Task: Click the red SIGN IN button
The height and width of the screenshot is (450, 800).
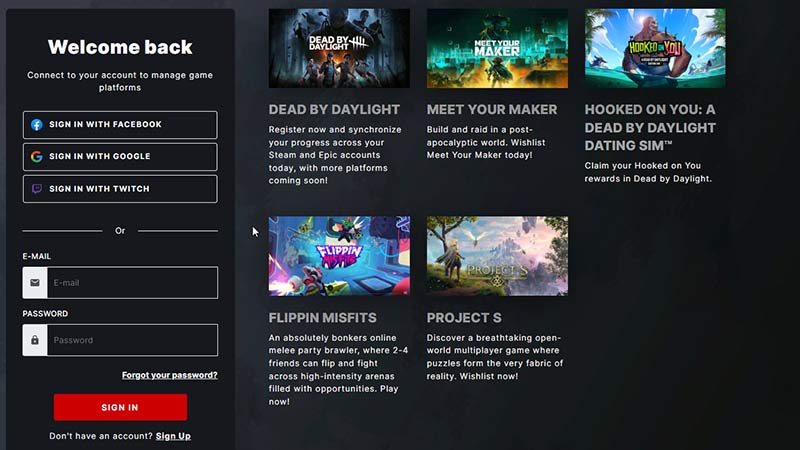Action: tap(120, 407)
